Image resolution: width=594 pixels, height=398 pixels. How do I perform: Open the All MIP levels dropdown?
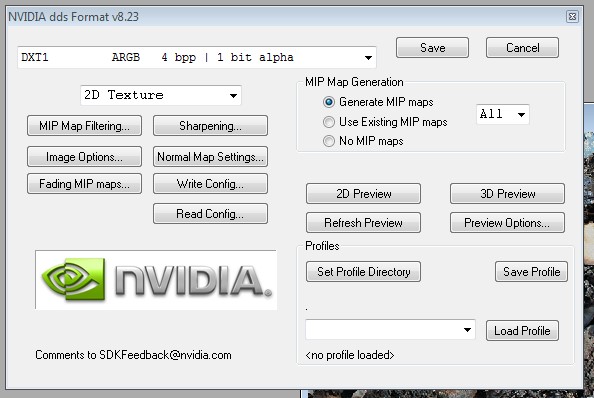click(x=503, y=114)
